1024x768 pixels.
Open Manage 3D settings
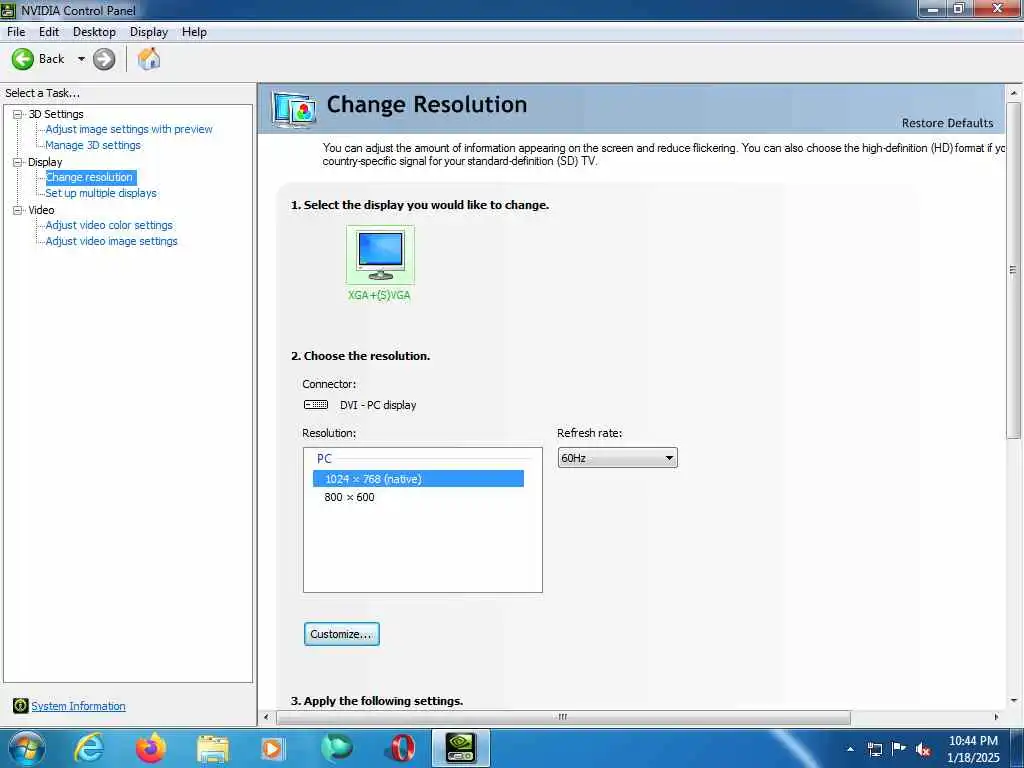click(93, 145)
